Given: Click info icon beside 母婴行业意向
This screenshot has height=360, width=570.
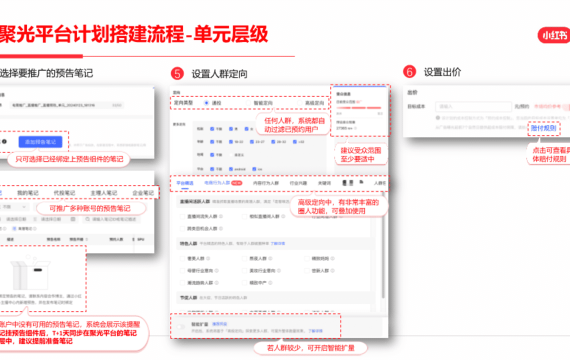Looking at the screenshot, I should click(x=217, y=271).
